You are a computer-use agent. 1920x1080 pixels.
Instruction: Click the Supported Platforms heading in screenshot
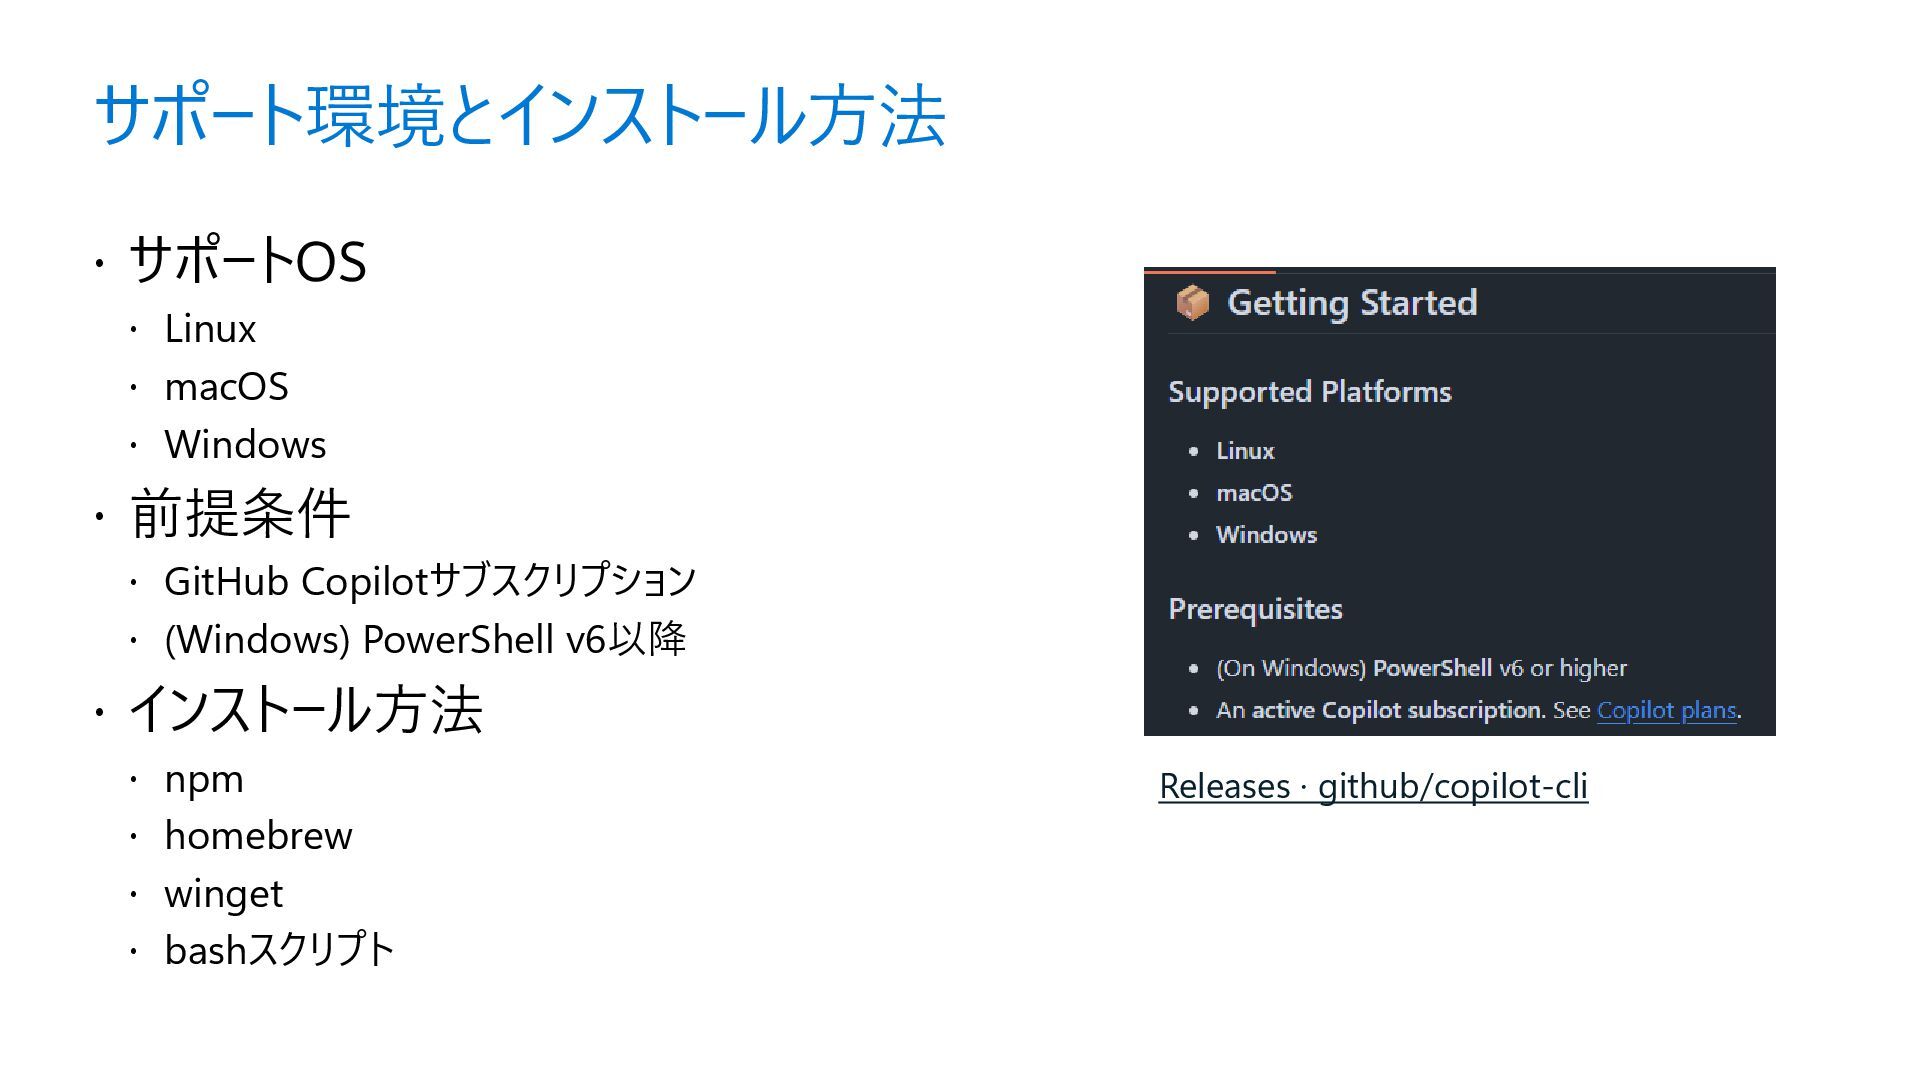point(1309,392)
